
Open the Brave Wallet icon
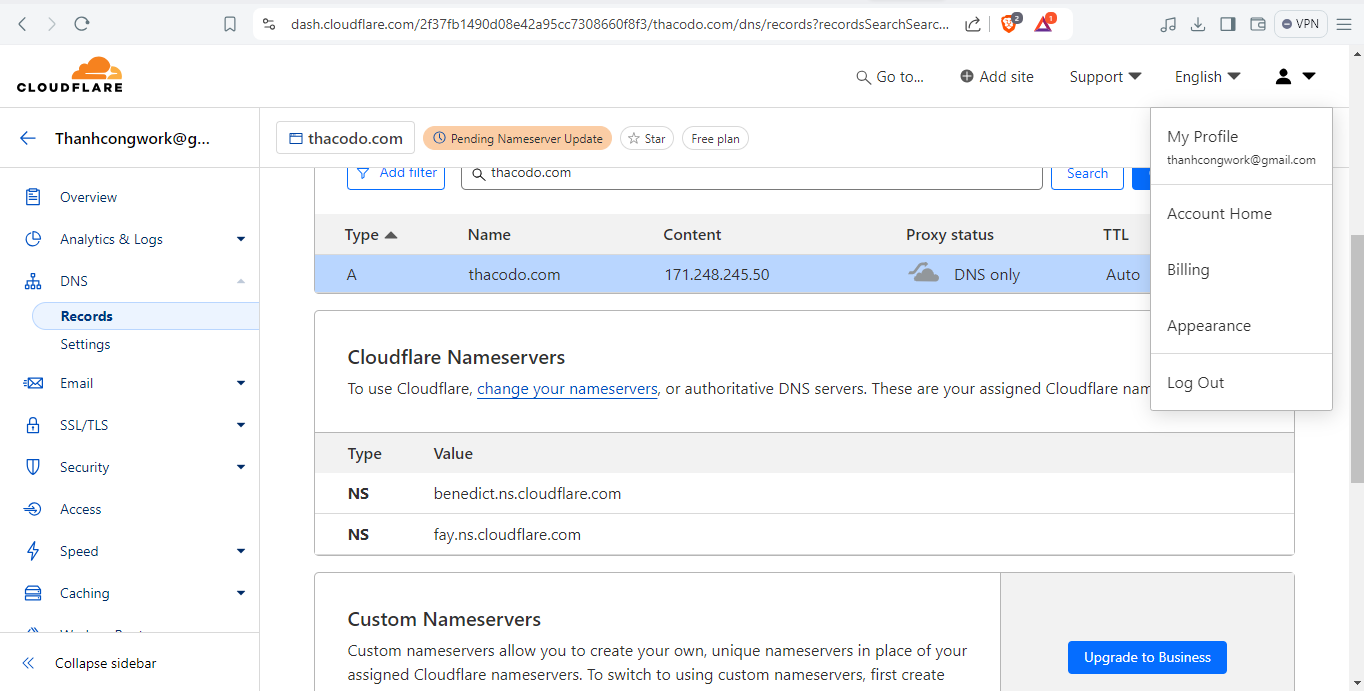(1258, 24)
